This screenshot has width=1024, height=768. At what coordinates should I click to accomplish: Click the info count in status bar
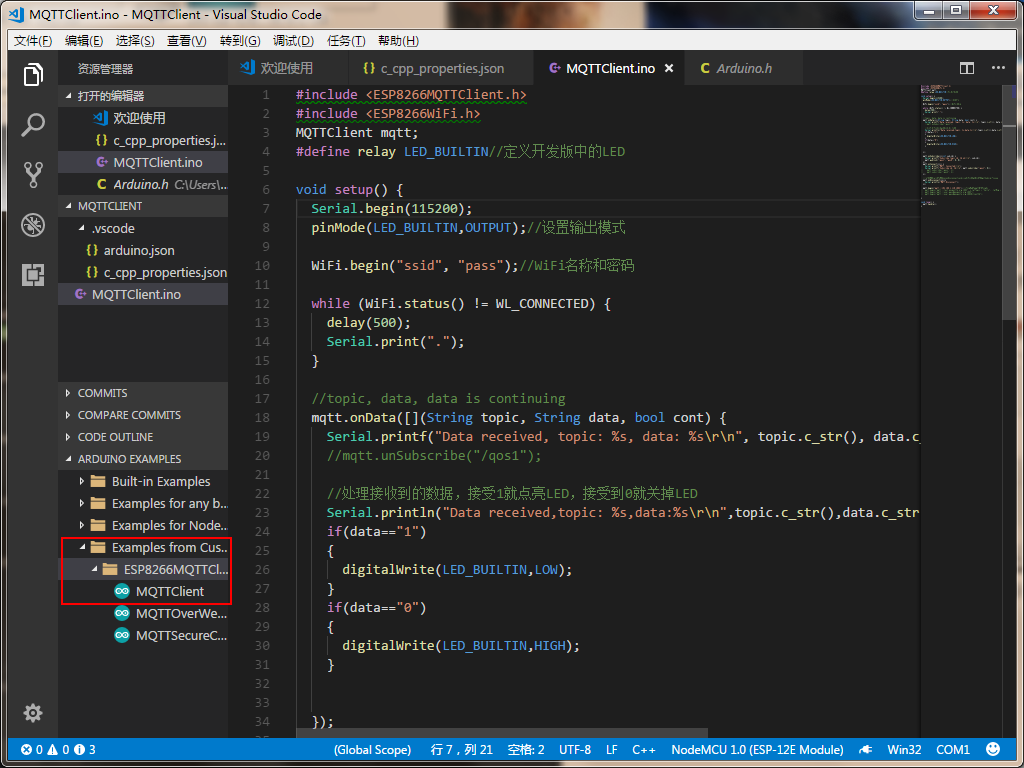85,749
